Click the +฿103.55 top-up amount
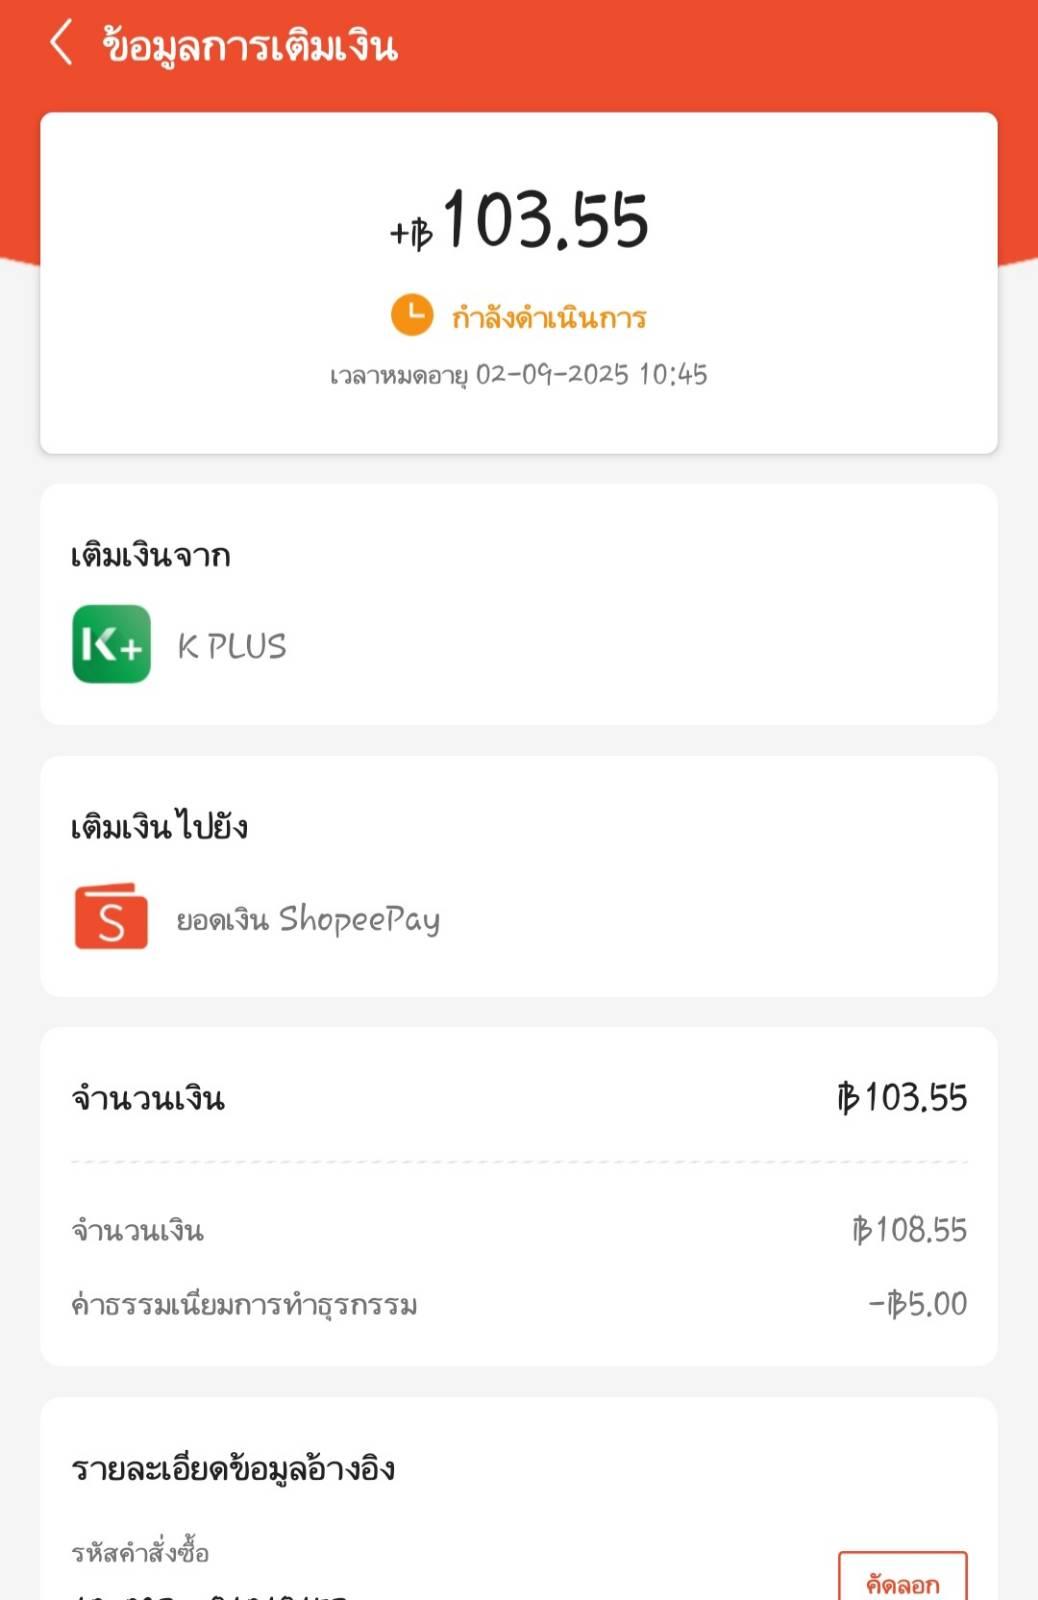Viewport: 1038px width, 1600px height. click(520, 221)
